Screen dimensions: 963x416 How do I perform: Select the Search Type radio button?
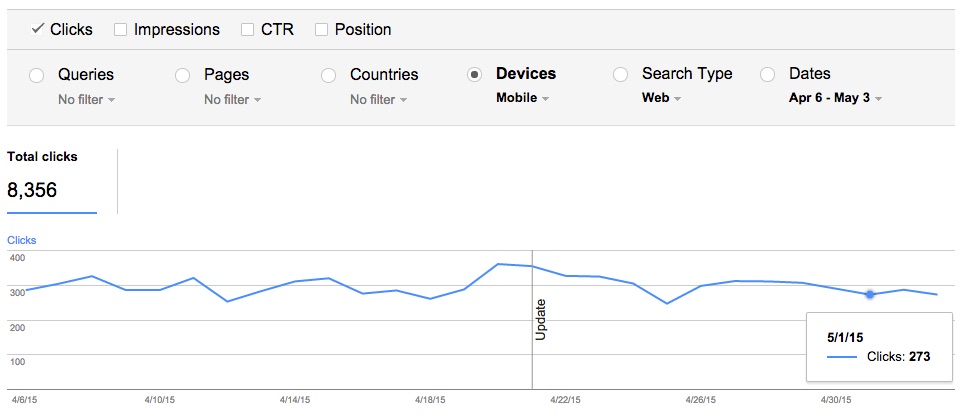pos(620,75)
